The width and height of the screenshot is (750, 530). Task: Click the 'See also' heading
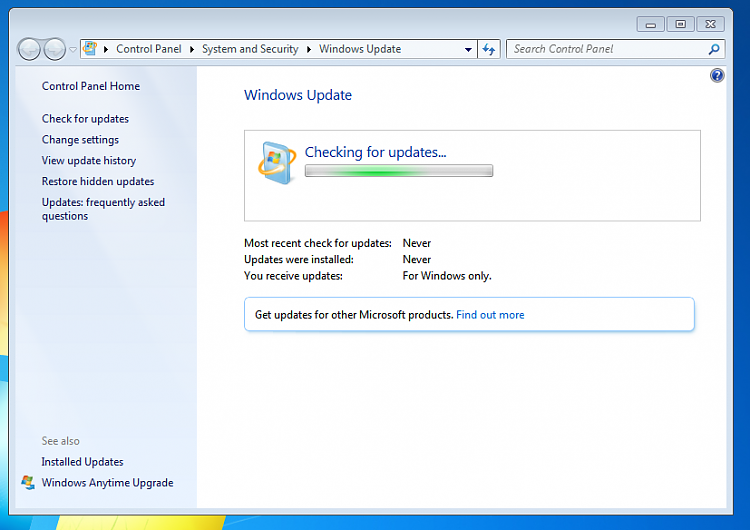61,441
